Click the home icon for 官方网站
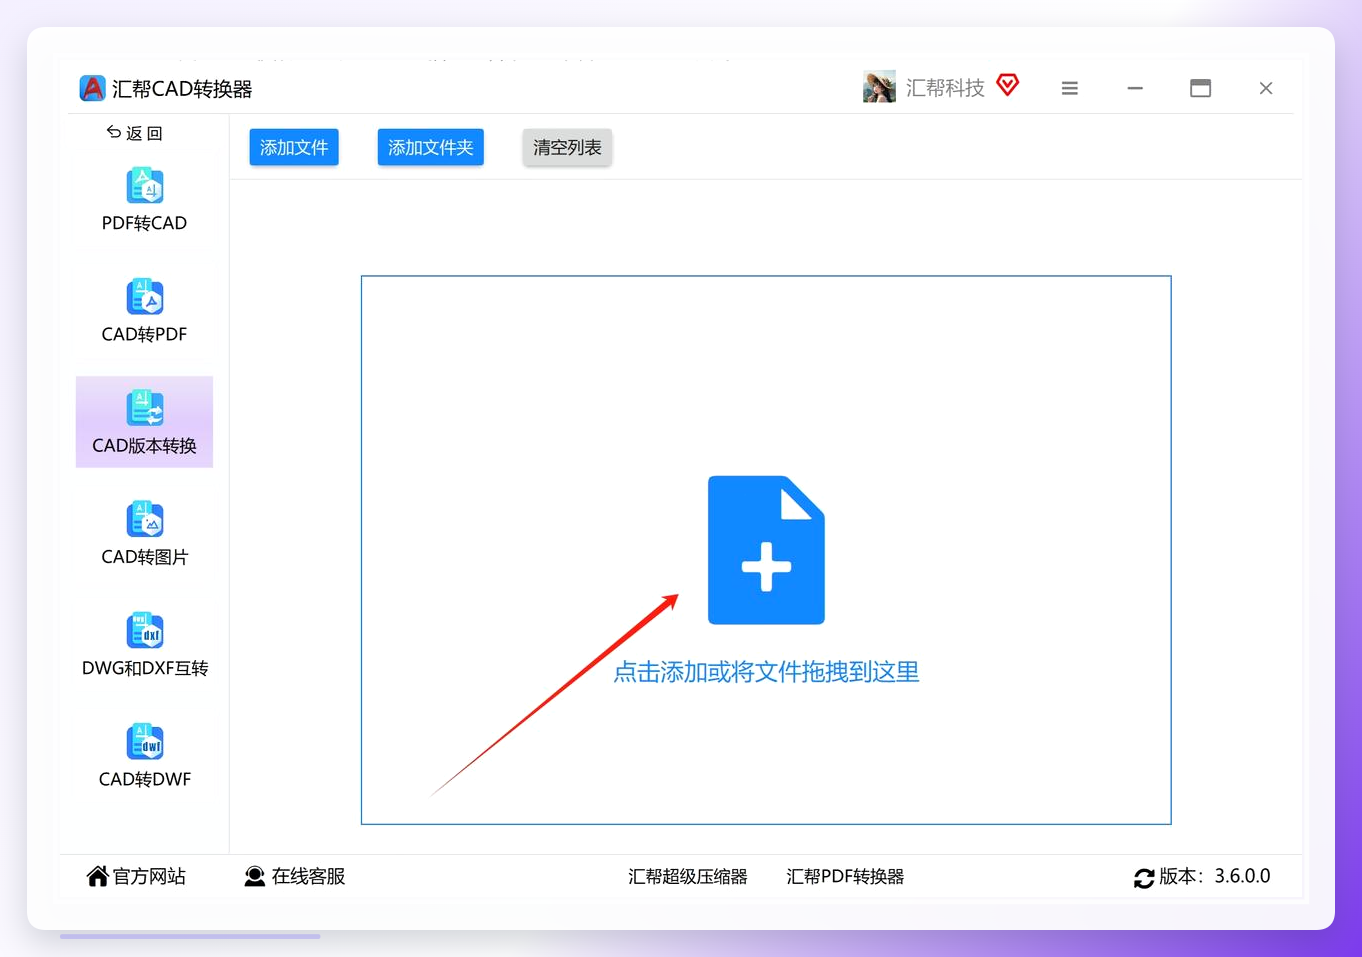 pyautogui.click(x=97, y=876)
